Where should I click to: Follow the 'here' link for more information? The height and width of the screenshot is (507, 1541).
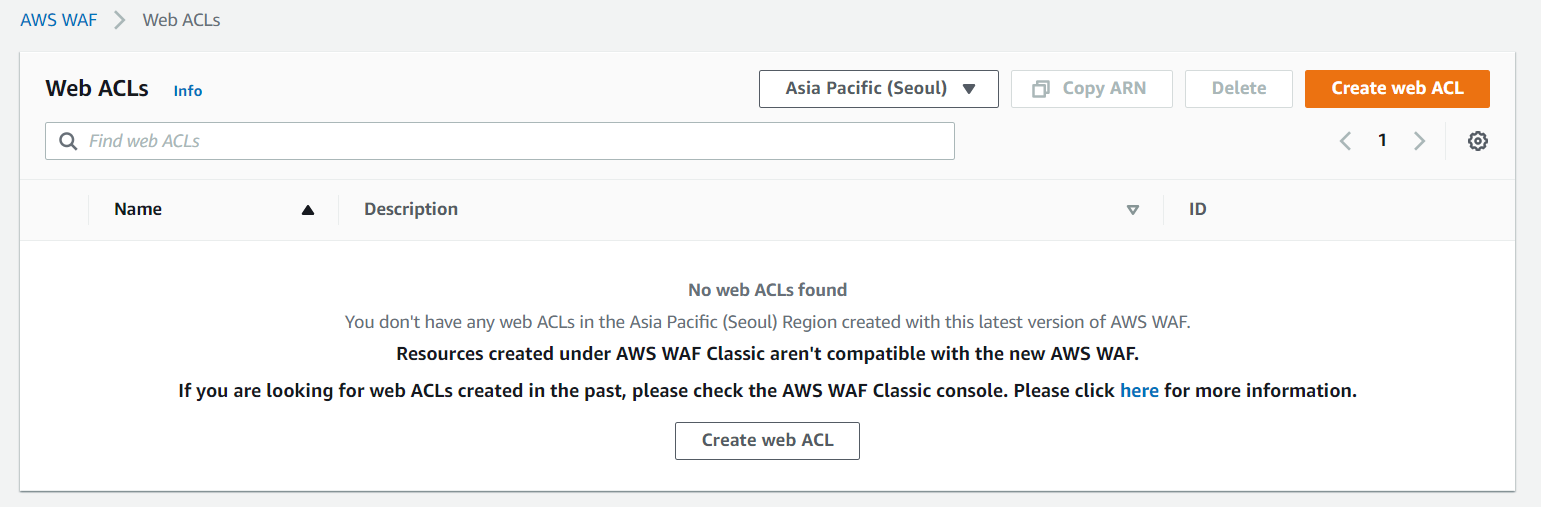1139,391
